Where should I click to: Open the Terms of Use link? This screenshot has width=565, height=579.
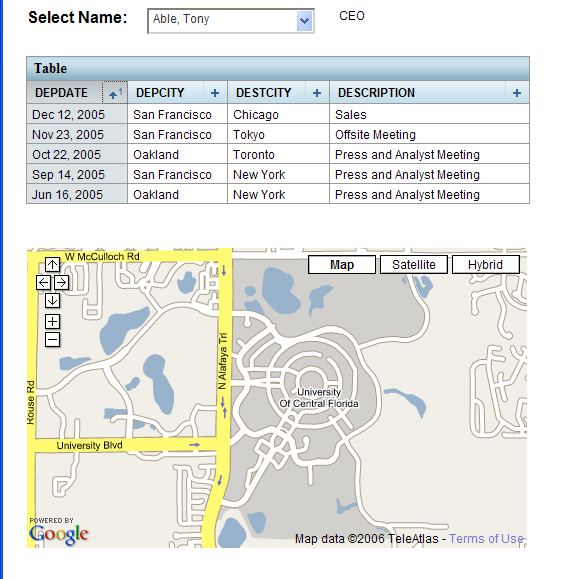pos(486,539)
